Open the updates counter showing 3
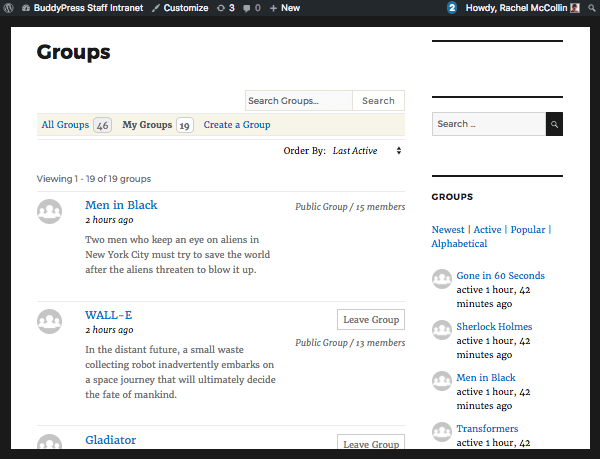Viewport: 600px width, 459px height. pos(226,8)
